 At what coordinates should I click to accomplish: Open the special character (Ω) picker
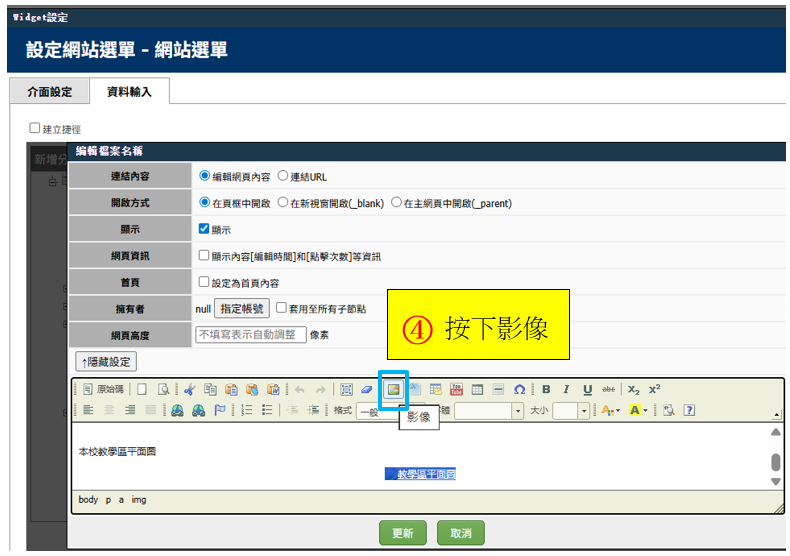pos(519,389)
